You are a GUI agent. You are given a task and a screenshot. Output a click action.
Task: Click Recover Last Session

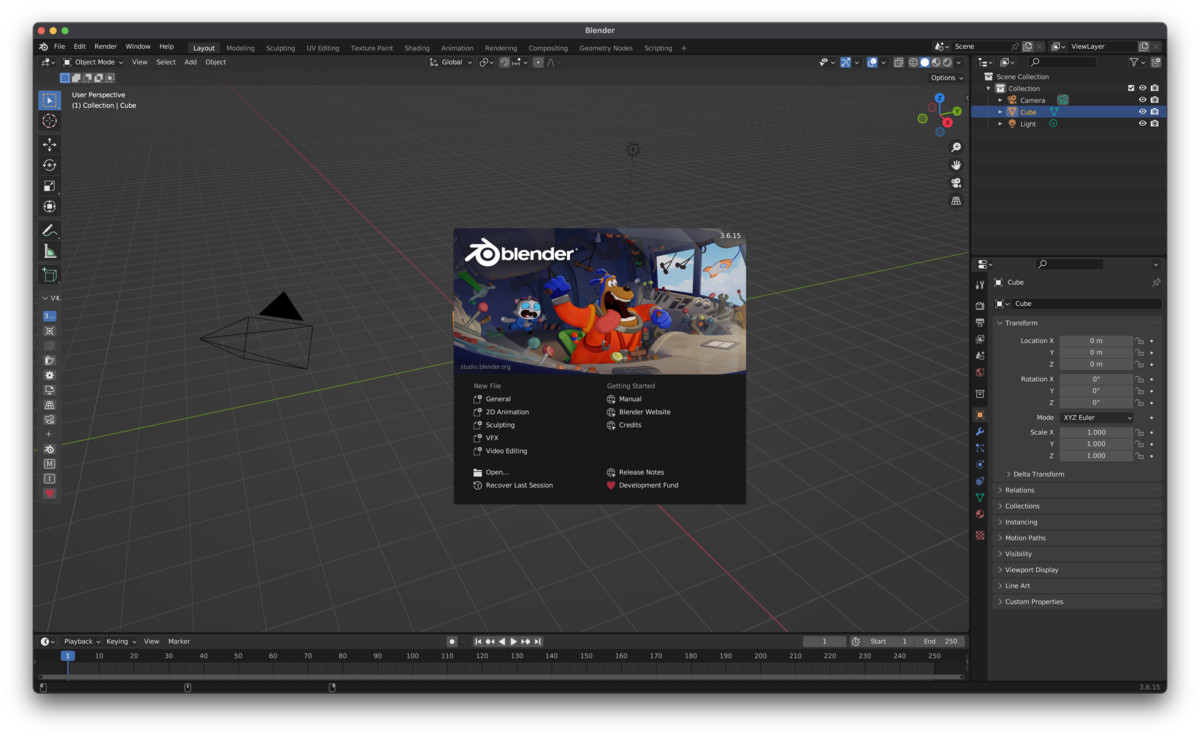coord(513,485)
